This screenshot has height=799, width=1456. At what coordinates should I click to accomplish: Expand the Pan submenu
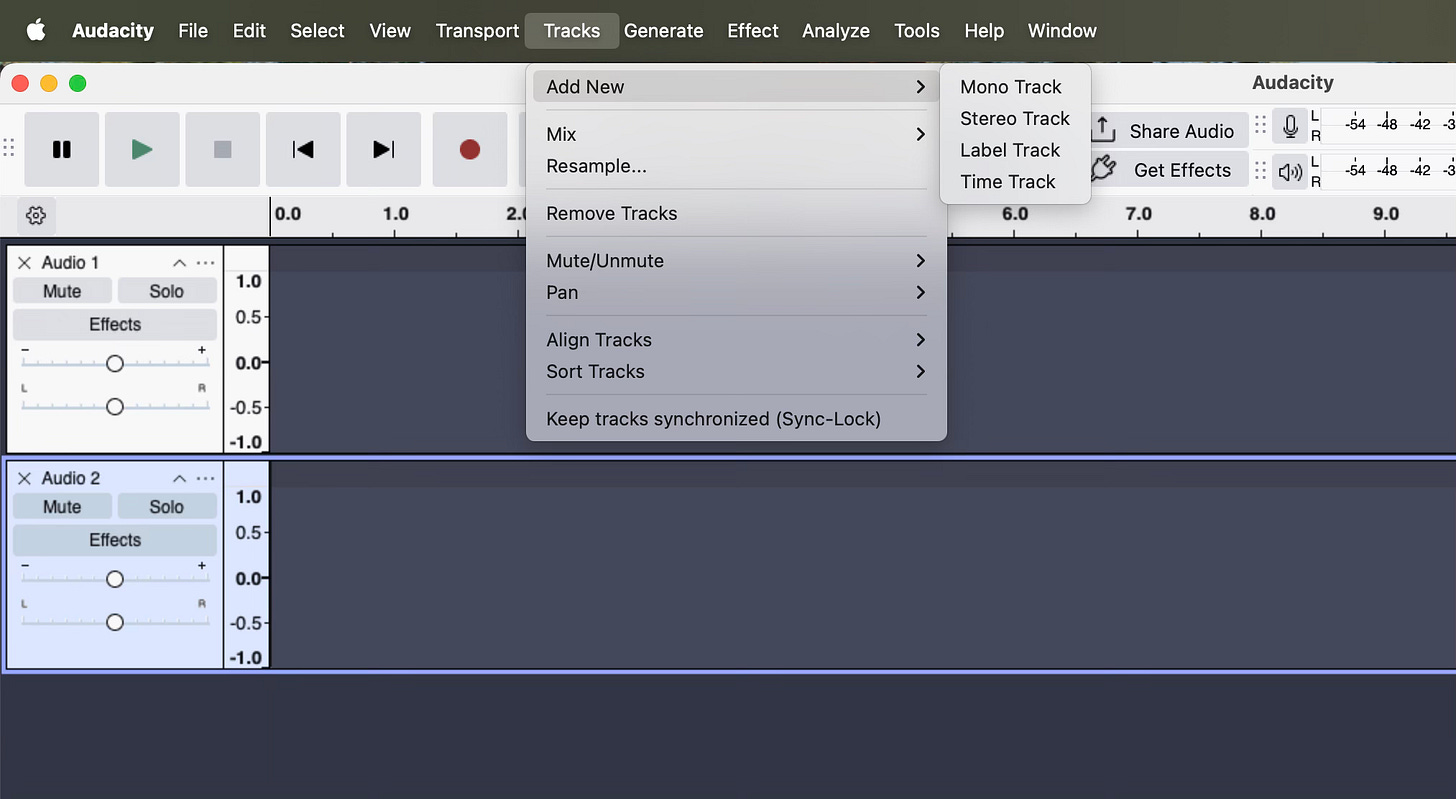pos(736,292)
